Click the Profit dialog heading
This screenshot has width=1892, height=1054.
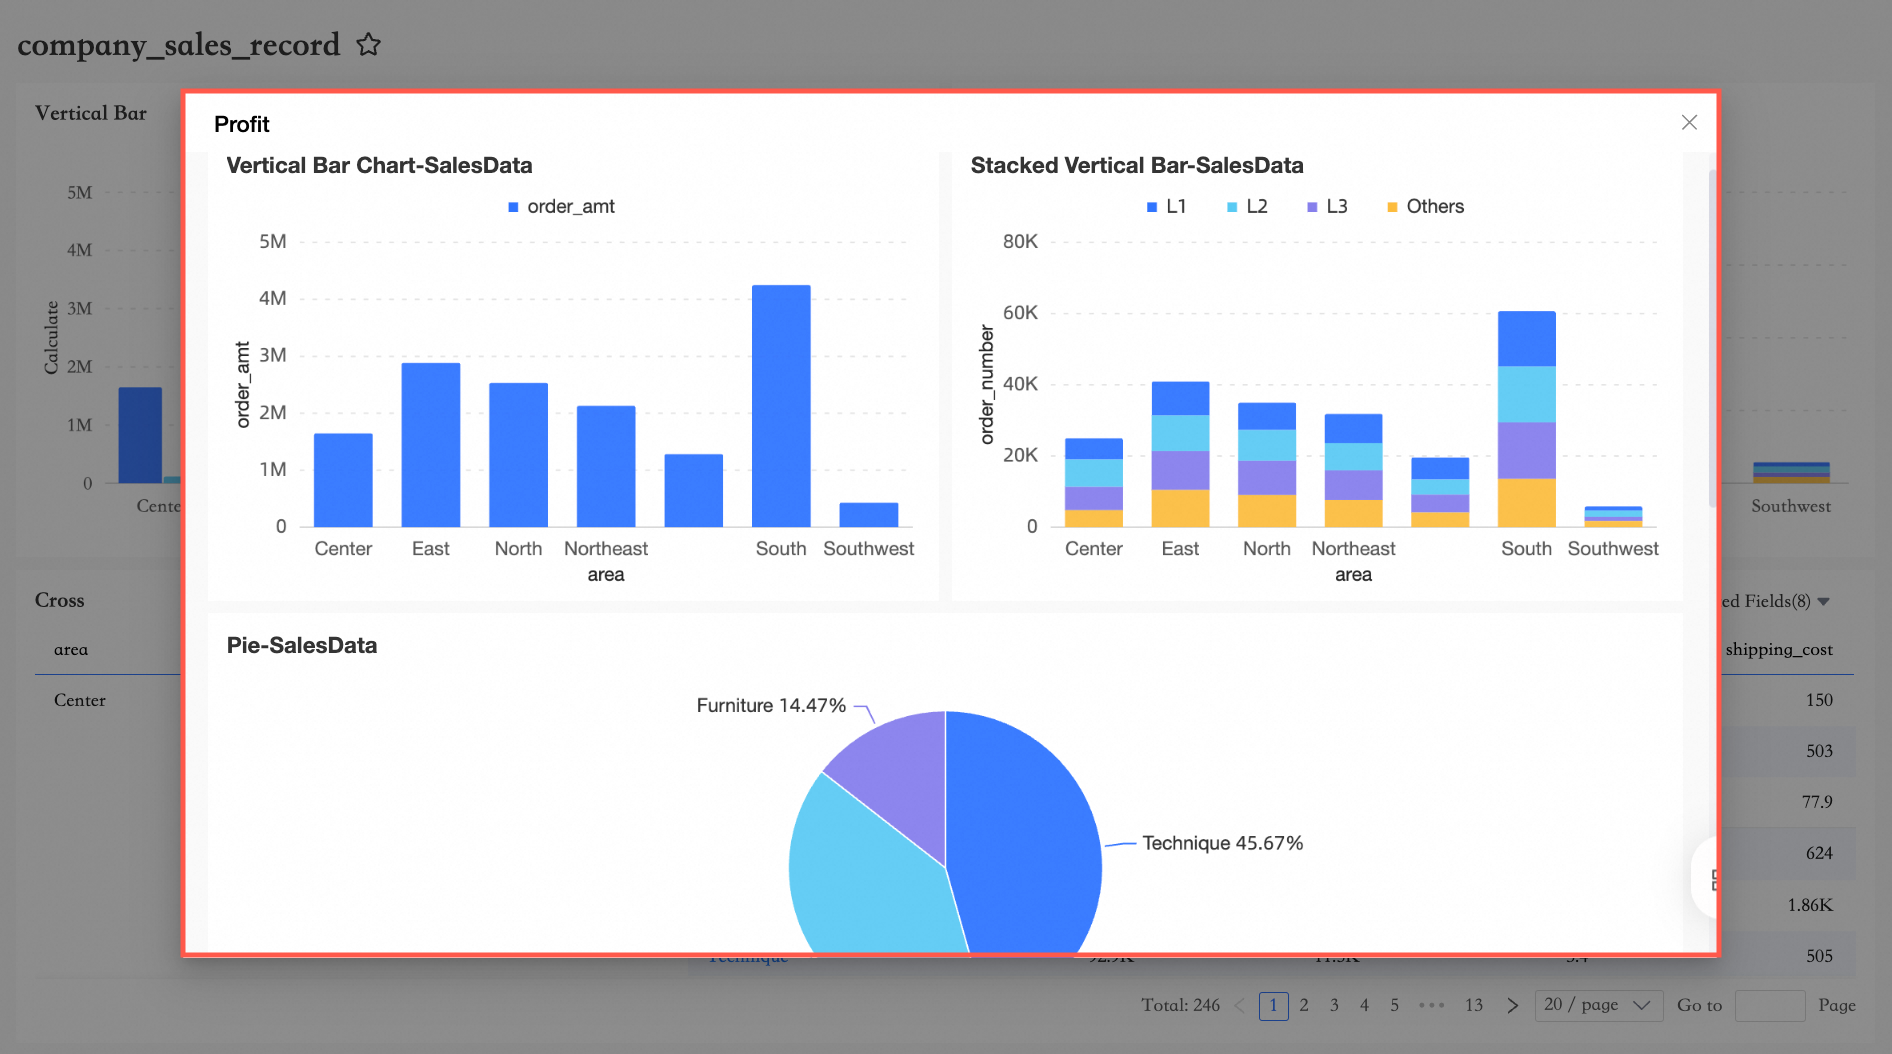[x=242, y=124]
